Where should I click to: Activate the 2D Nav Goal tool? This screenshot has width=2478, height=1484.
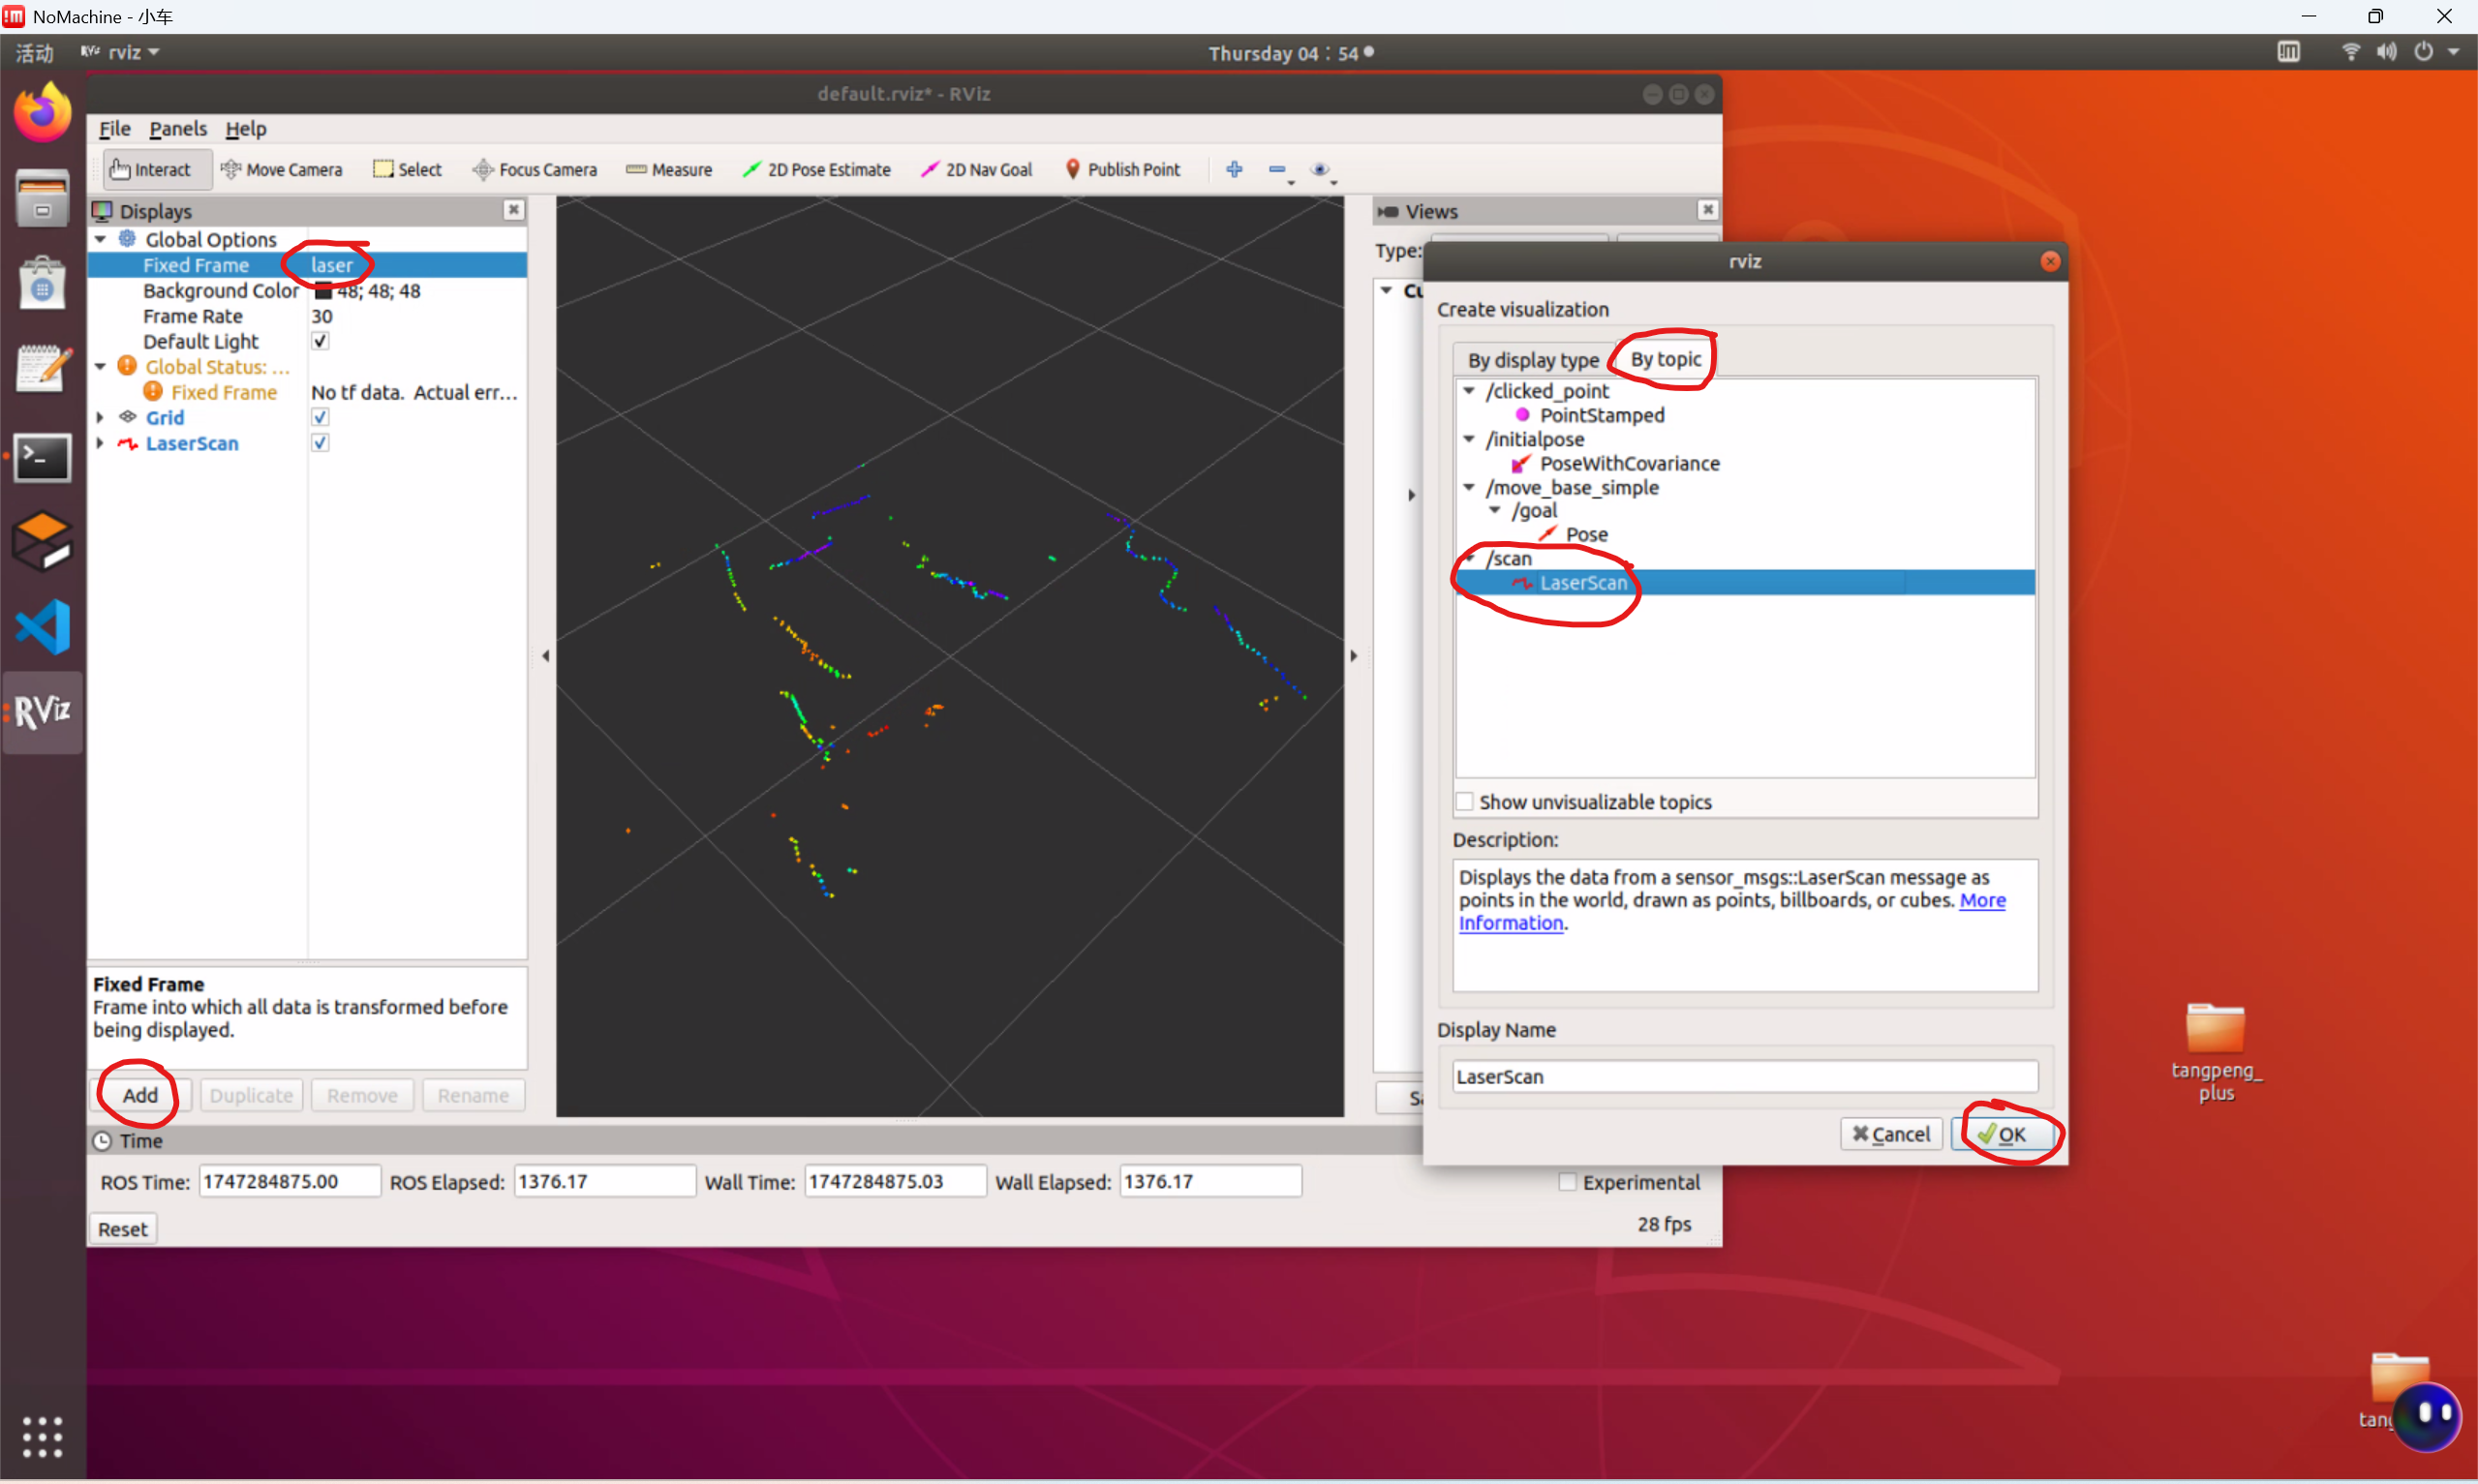coord(976,170)
